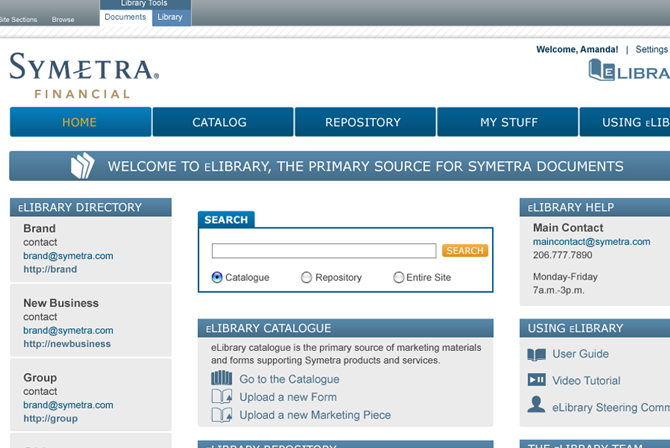Screen dimensions: 670x448
Task: Click the eLibrary Directory panel header
Action: point(91,207)
